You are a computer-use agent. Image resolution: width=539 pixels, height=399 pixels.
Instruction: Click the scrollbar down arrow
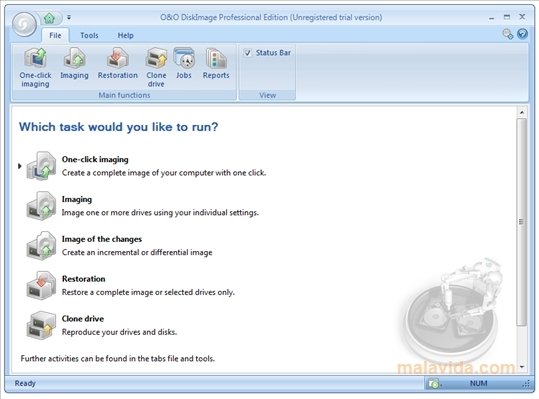(522, 367)
